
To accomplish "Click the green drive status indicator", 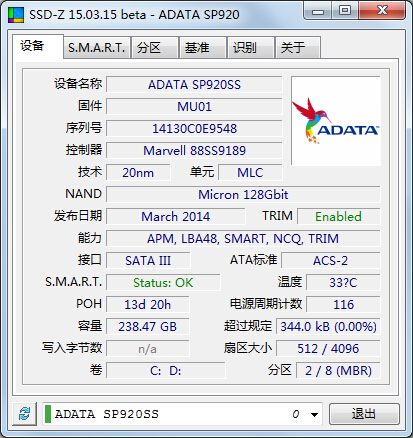I will (48, 414).
